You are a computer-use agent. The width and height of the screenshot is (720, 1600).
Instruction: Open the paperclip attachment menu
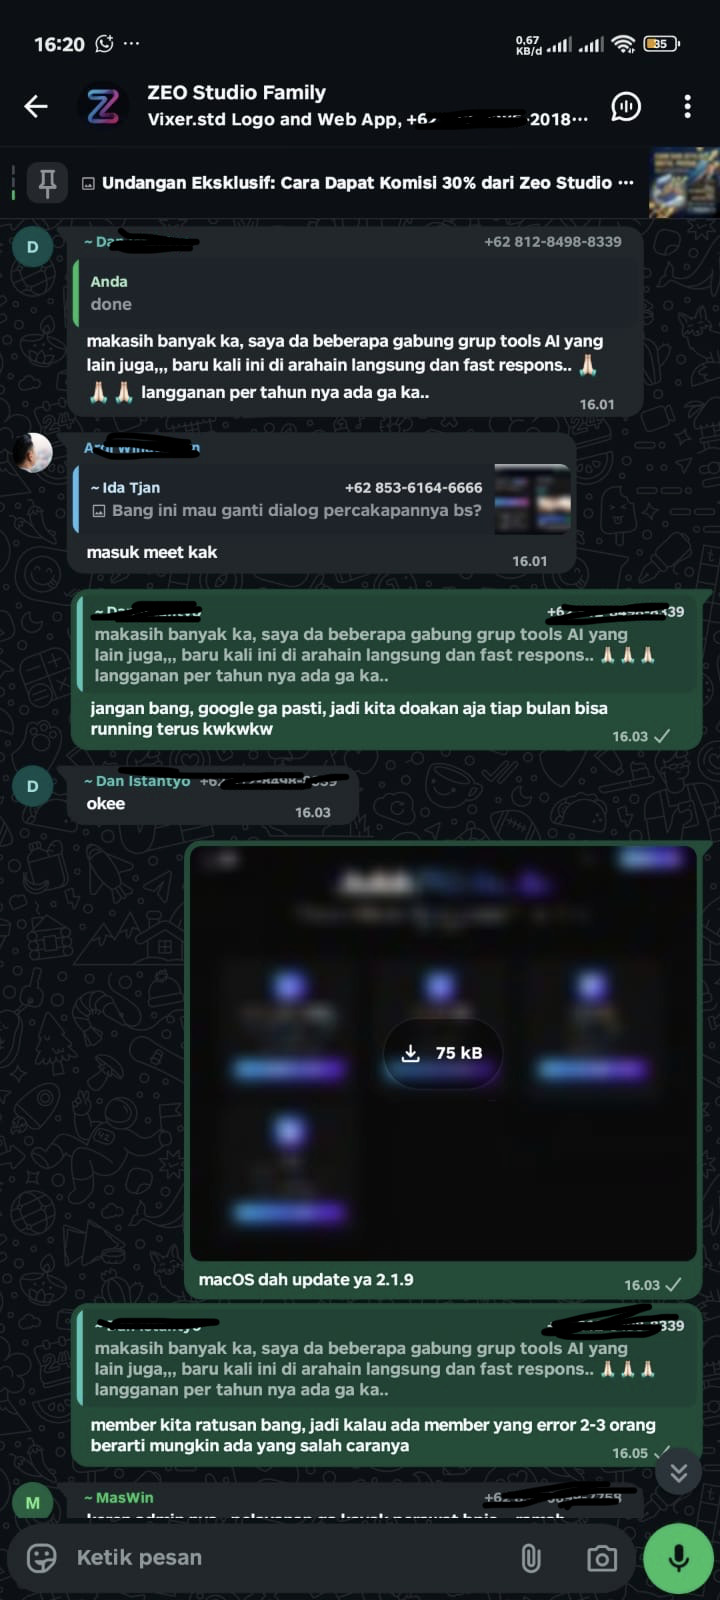[531, 1558]
